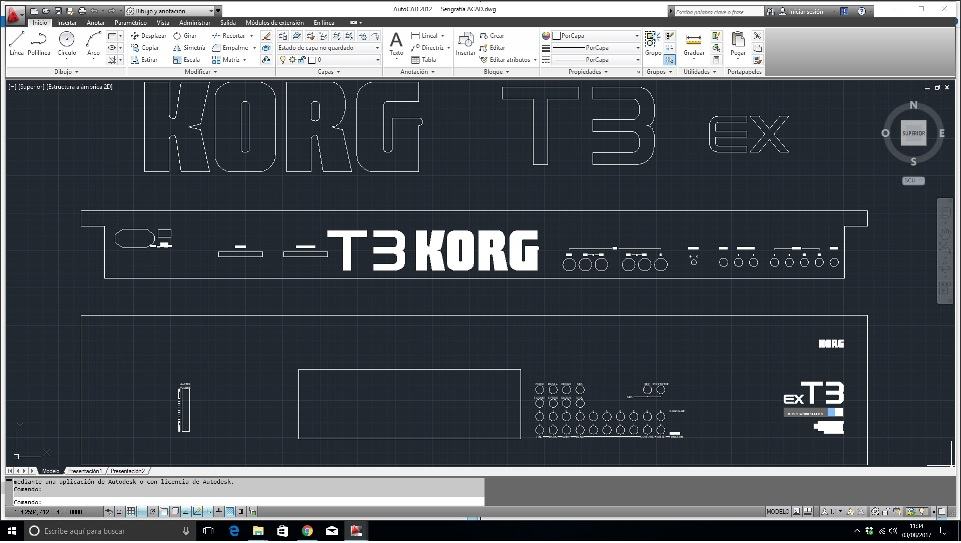Click the Estirar (stretch) tool
The height and width of the screenshot is (543, 961).
pyautogui.click(x=144, y=60)
